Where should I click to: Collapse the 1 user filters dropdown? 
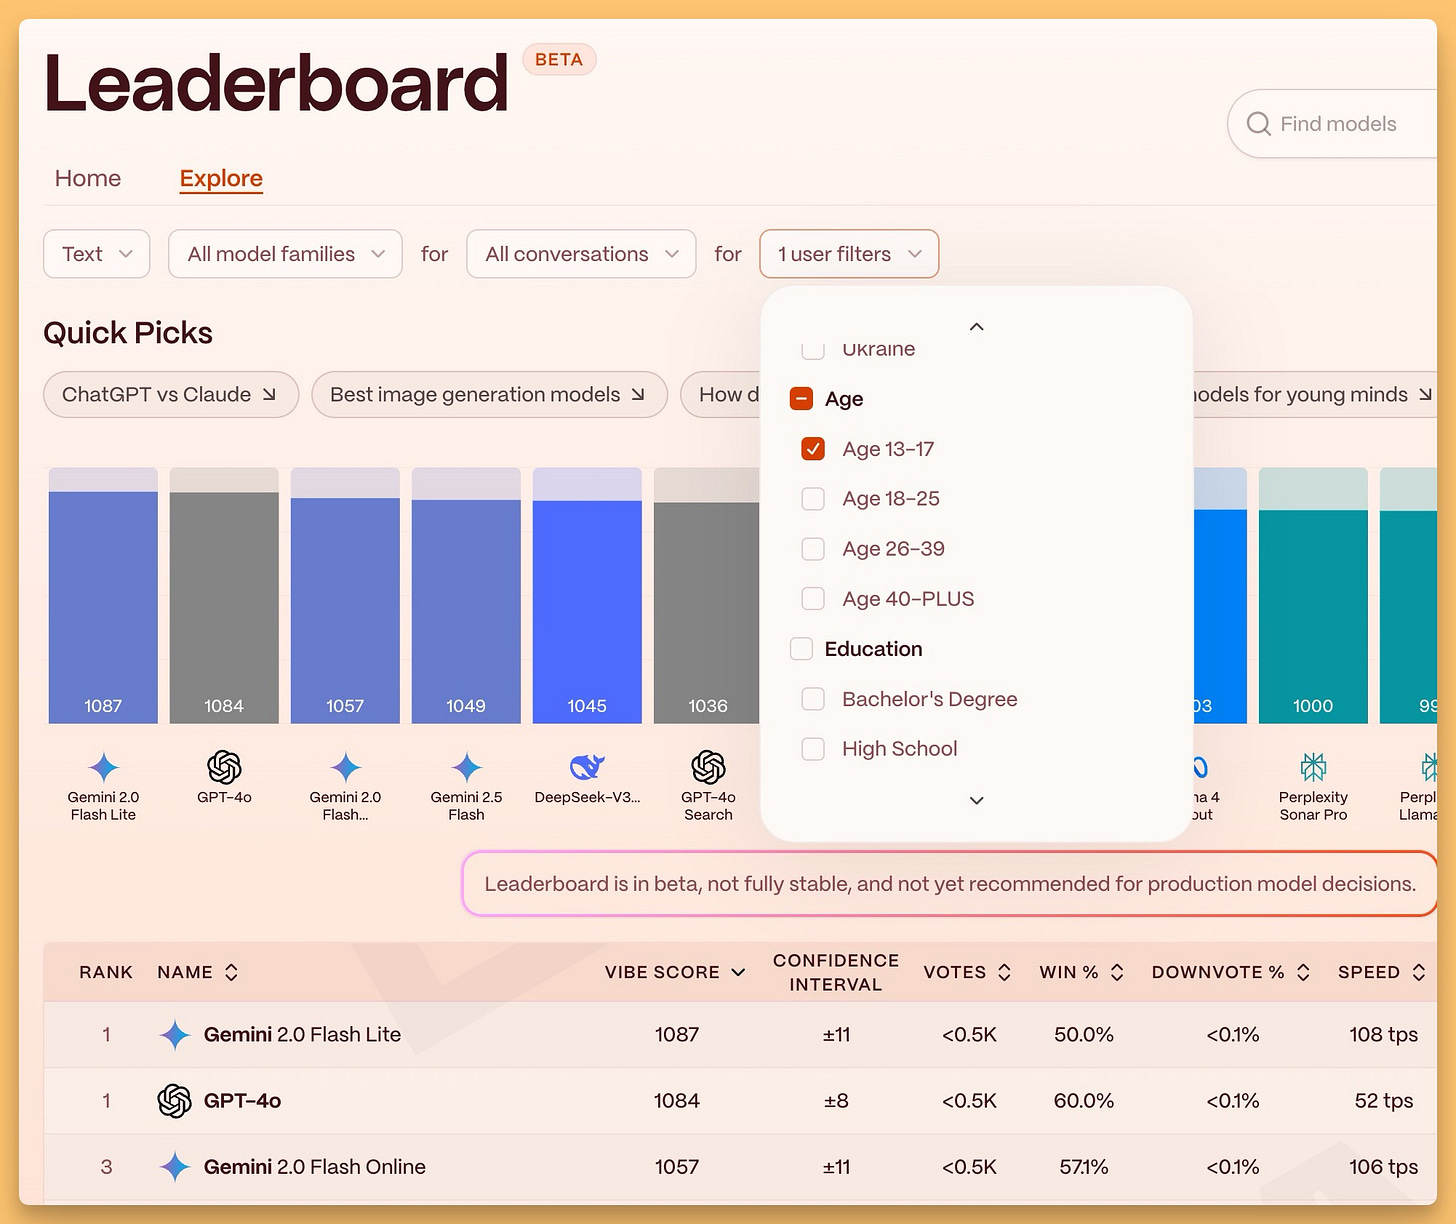pyautogui.click(x=849, y=254)
